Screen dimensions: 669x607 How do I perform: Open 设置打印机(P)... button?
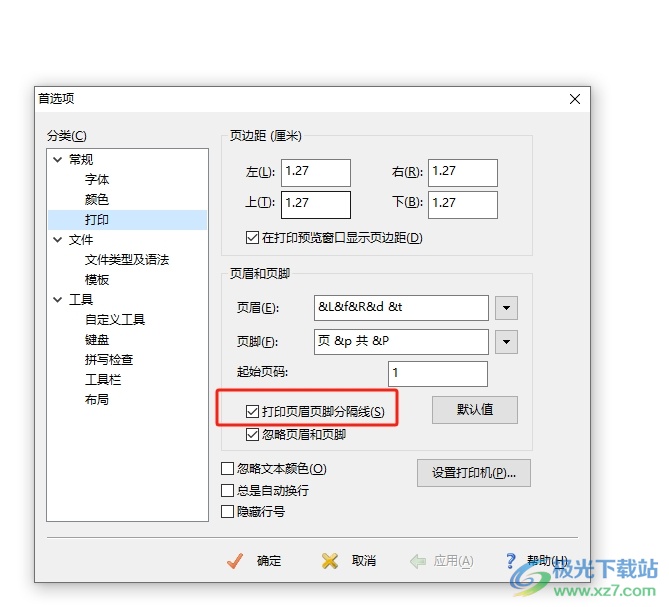474,473
